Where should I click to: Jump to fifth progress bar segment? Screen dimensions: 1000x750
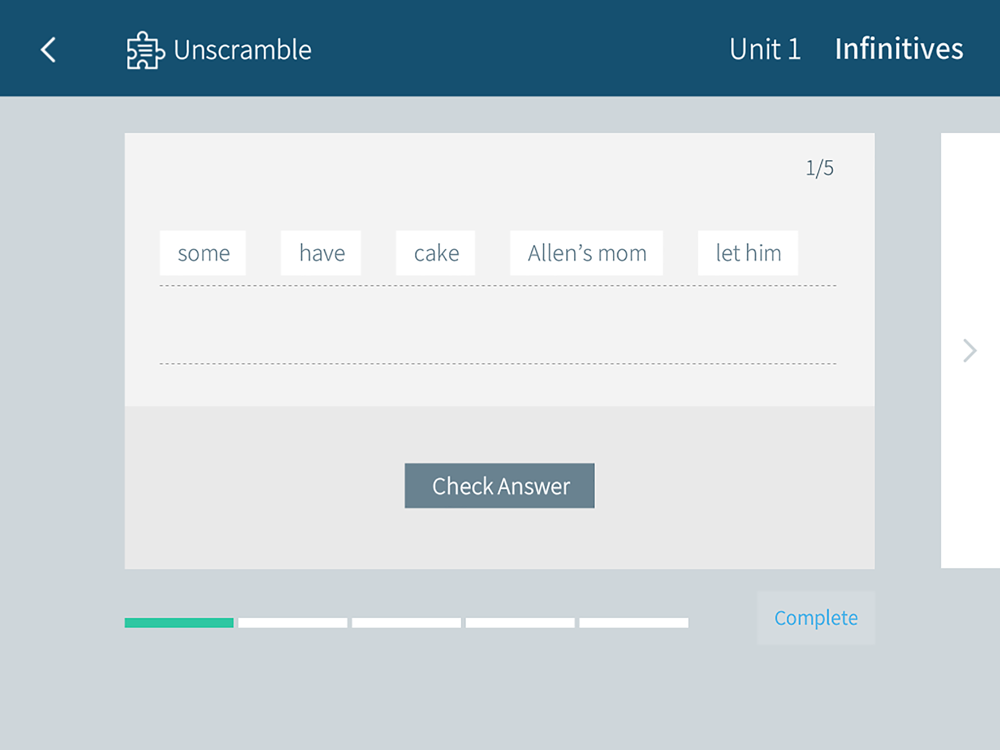(x=634, y=622)
